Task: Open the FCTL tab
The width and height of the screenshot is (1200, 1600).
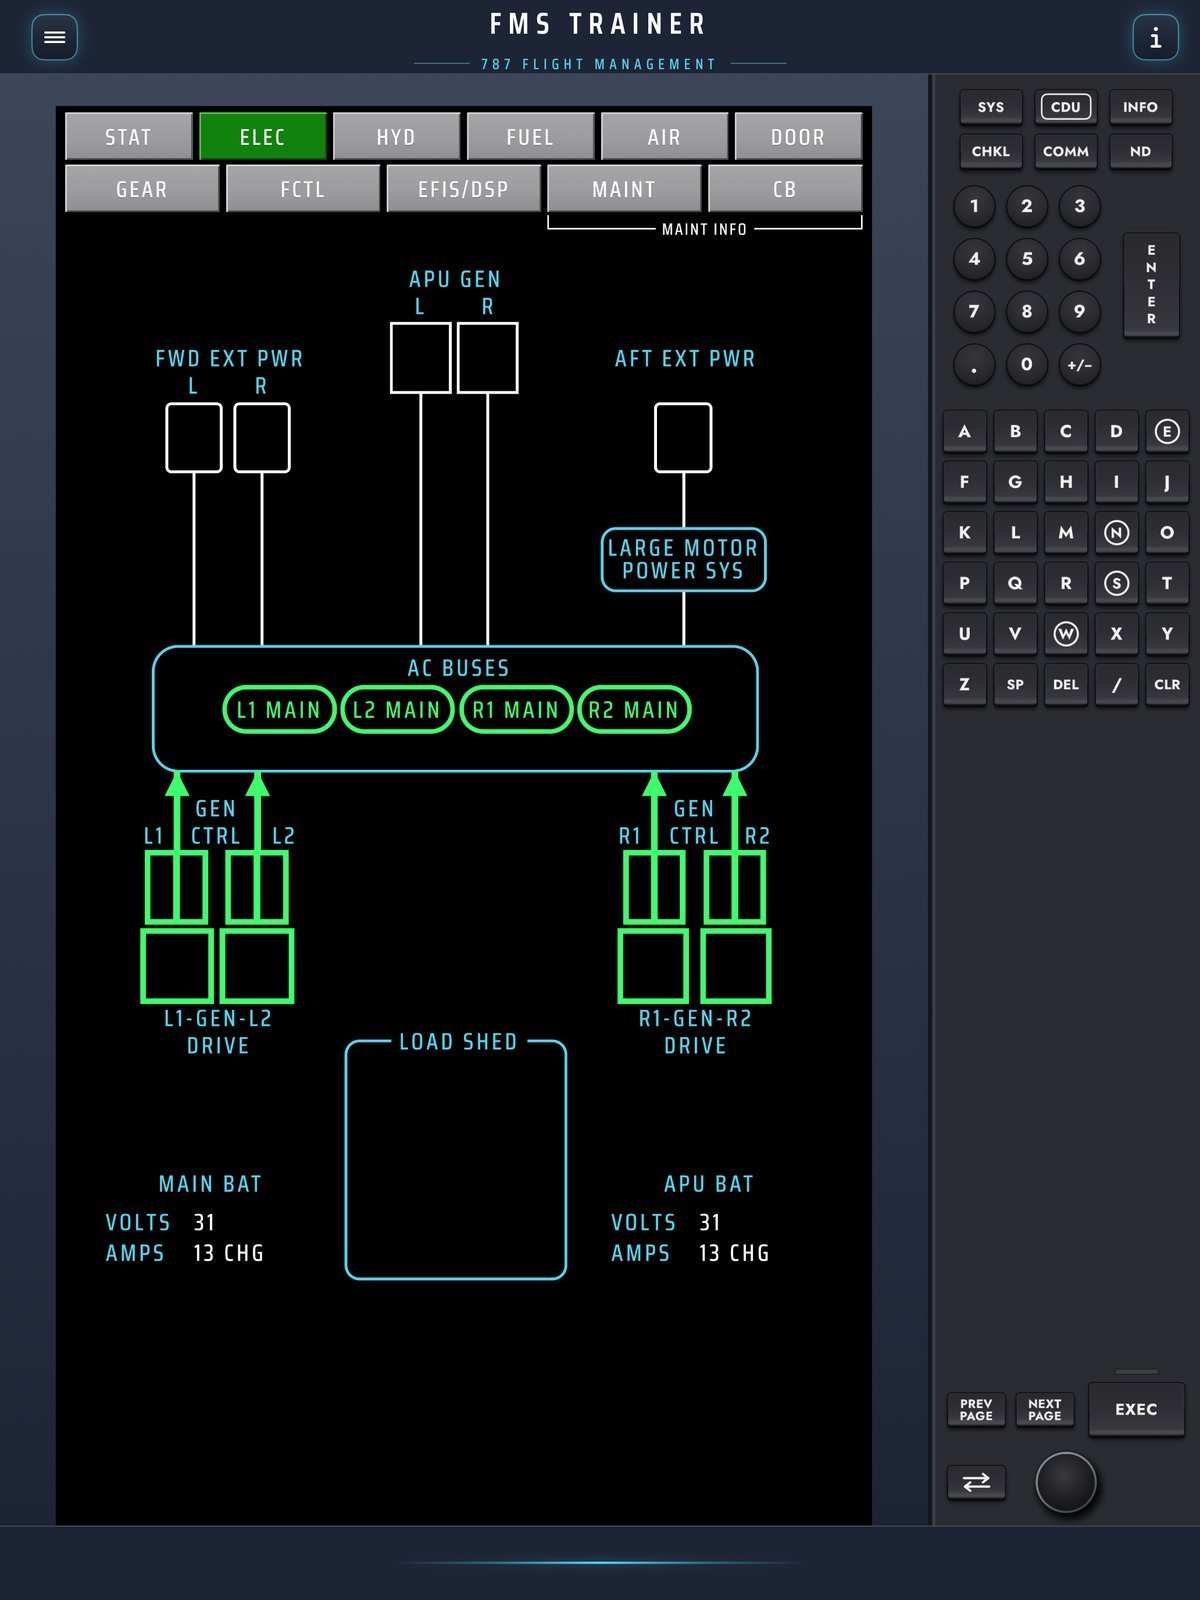Action: click(x=303, y=189)
